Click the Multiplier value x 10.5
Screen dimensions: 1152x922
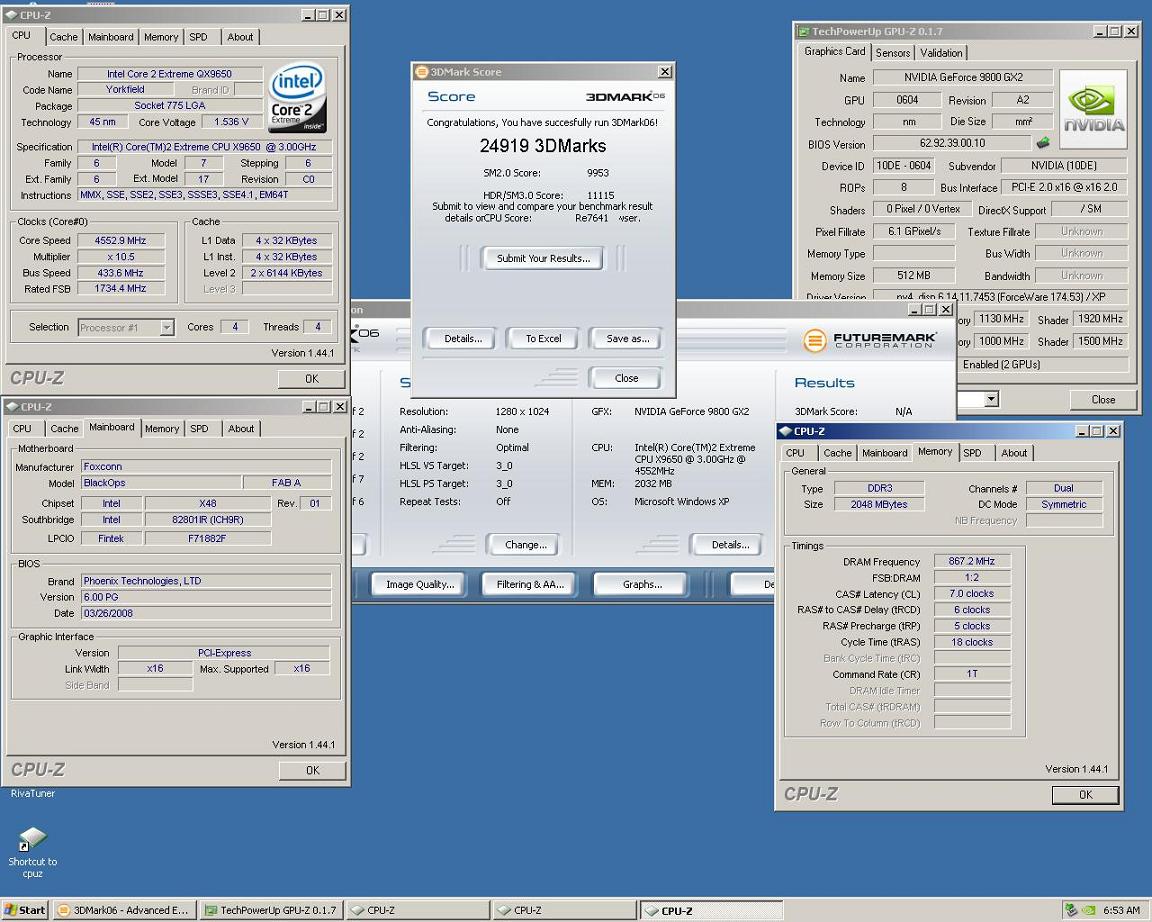pyautogui.click(x=120, y=256)
